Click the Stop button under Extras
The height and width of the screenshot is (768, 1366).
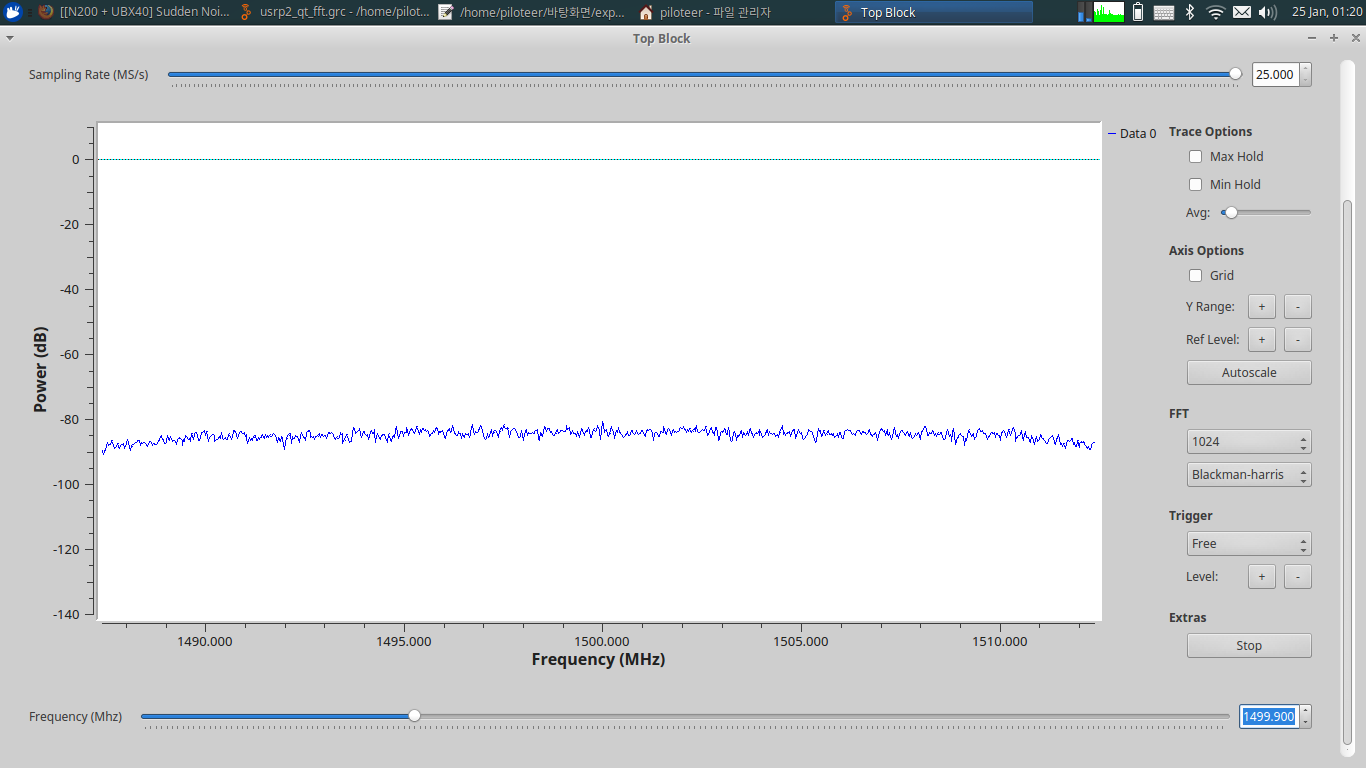point(1248,646)
